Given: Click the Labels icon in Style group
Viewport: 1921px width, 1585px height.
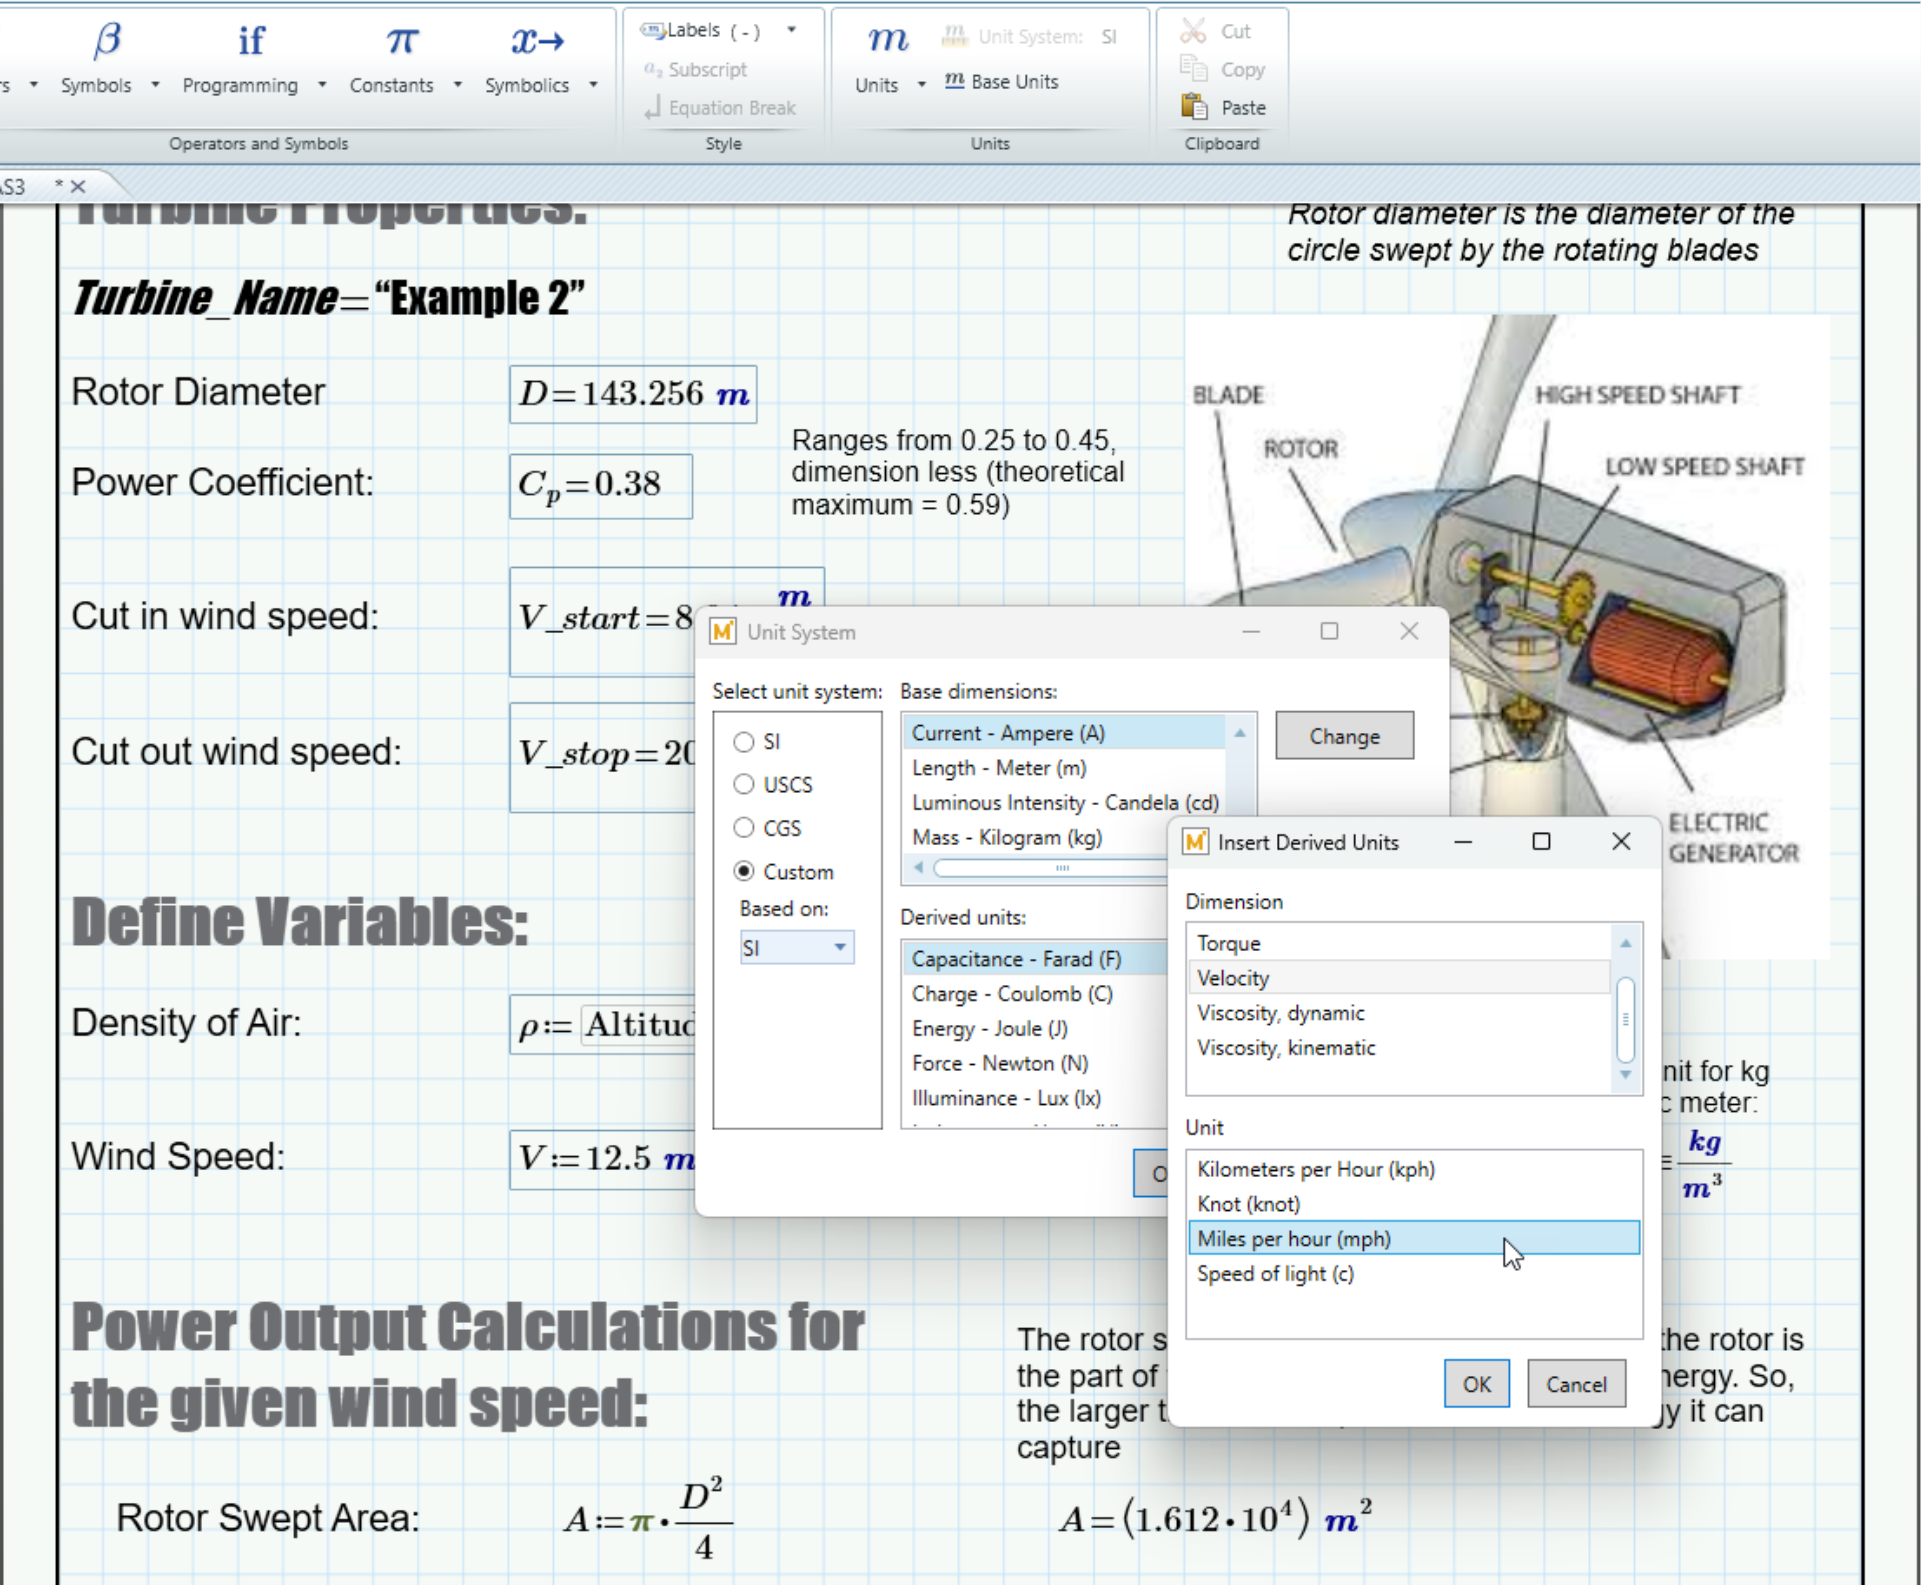Looking at the screenshot, I should pyautogui.click(x=653, y=31).
